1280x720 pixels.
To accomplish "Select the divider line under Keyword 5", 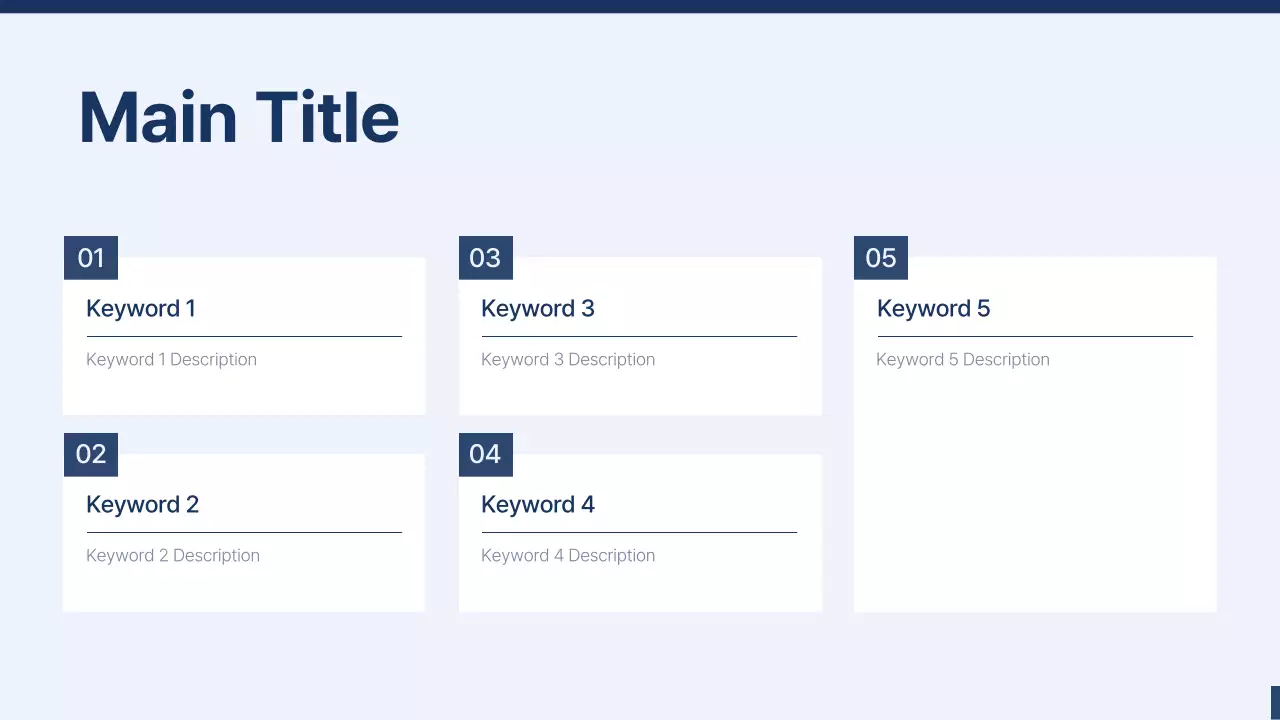I will pos(1035,337).
